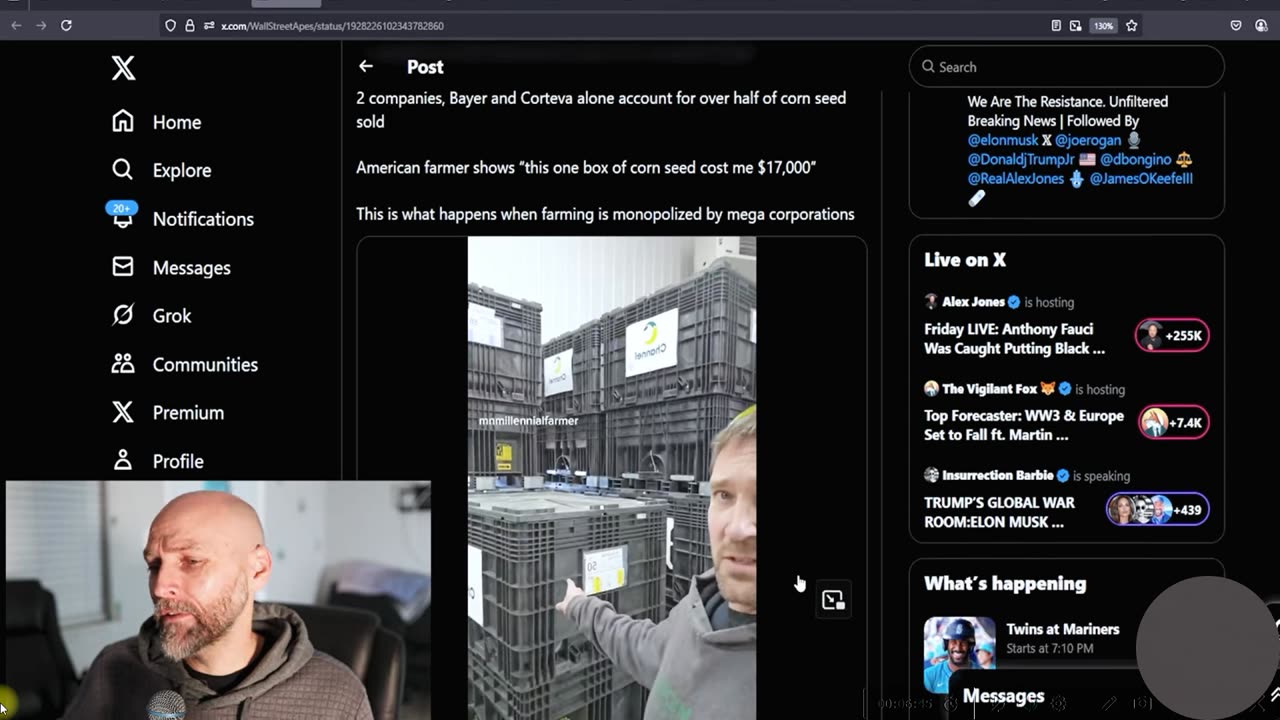1280x720 pixels.
Task: Click the shield tracking protection icon
Action: click(x=170, y=25)
